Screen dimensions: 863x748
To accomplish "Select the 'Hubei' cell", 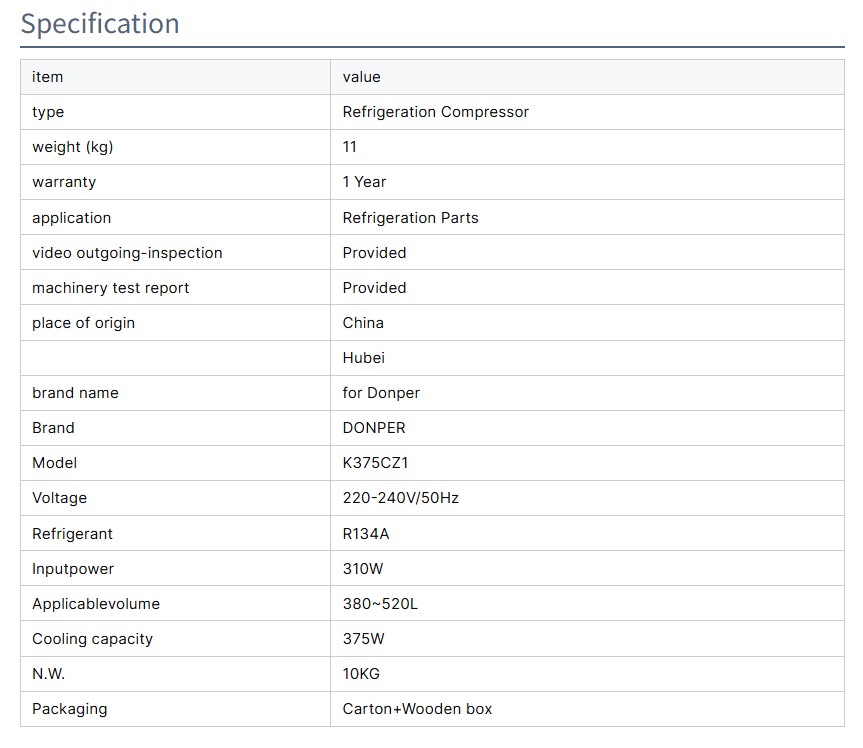I will (363, 358).
